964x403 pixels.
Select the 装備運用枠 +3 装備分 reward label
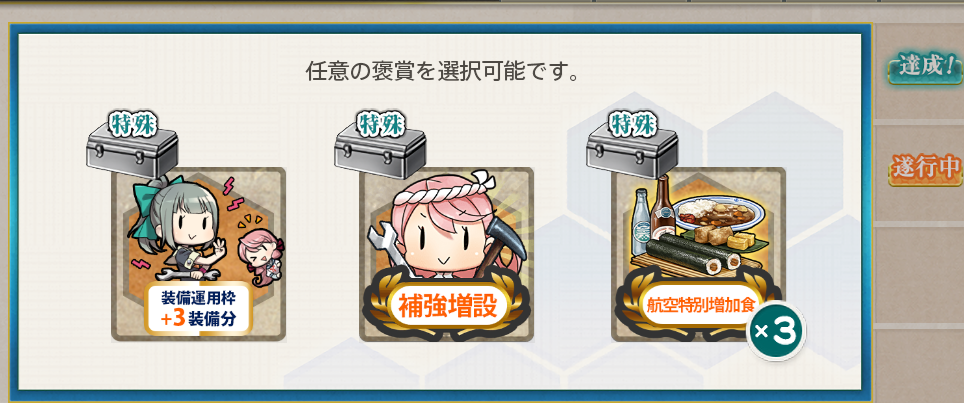point(198,308)
